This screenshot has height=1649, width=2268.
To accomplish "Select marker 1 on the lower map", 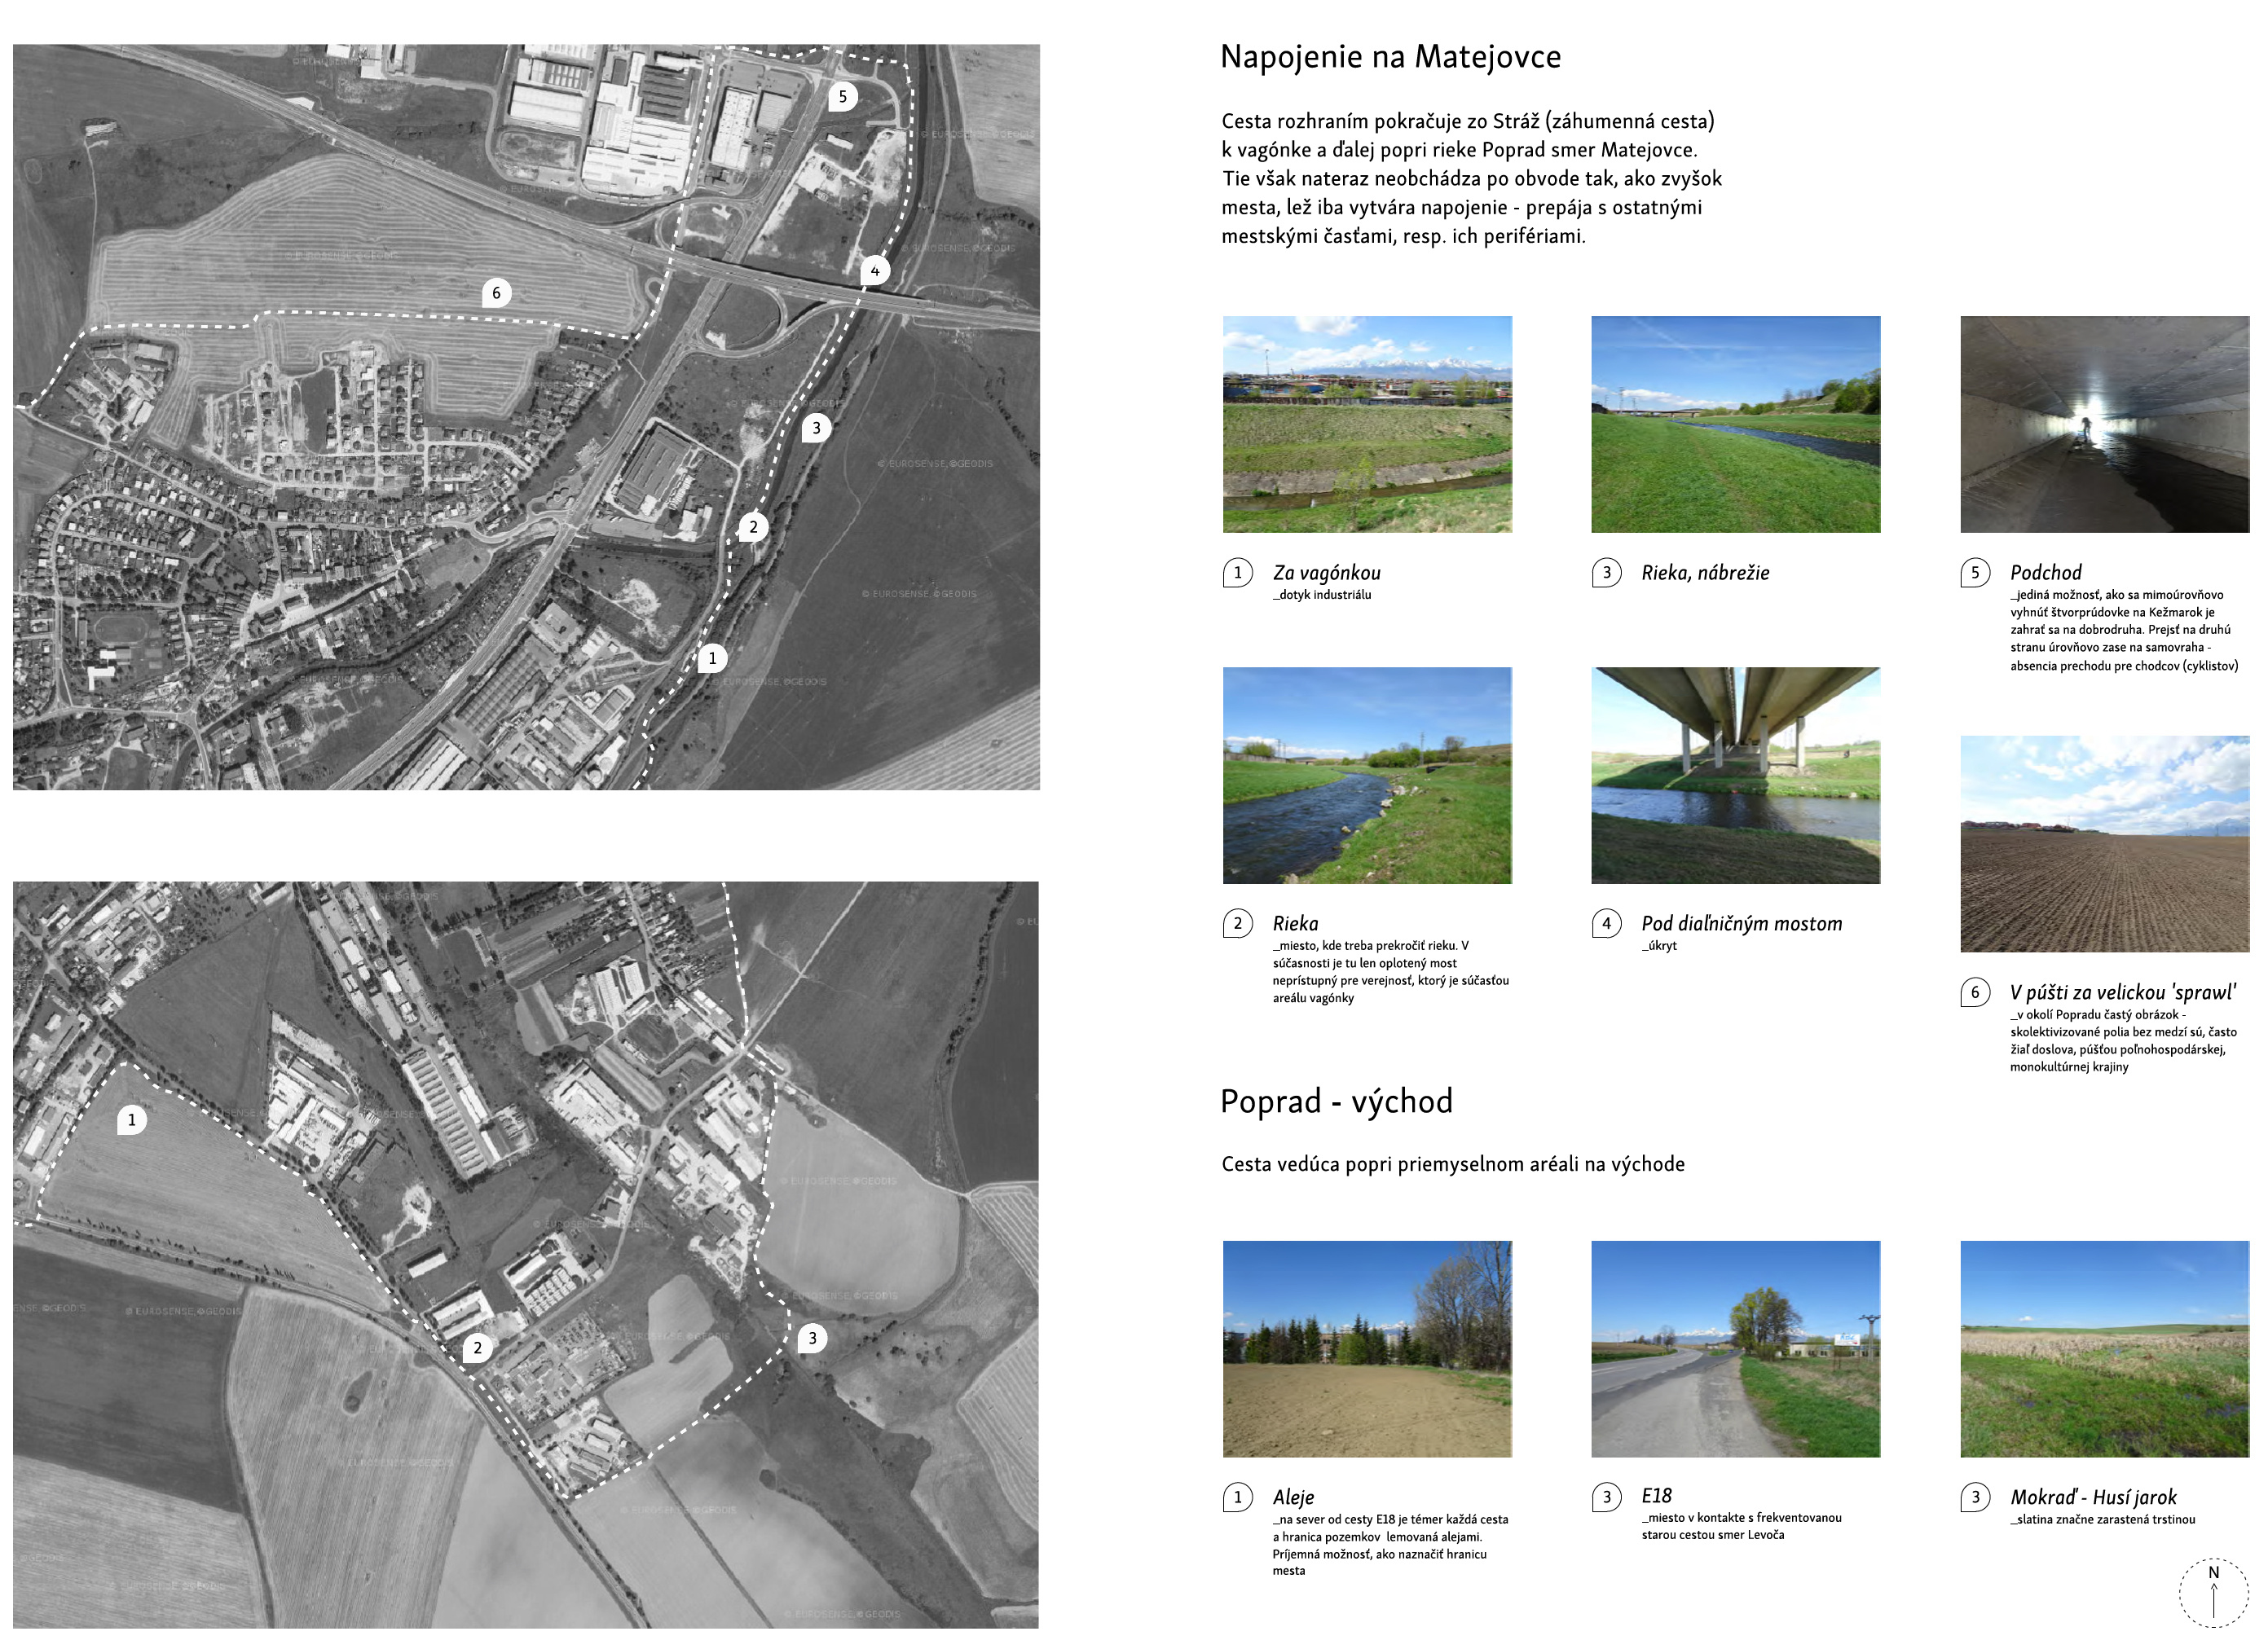I will [131, 1120].
